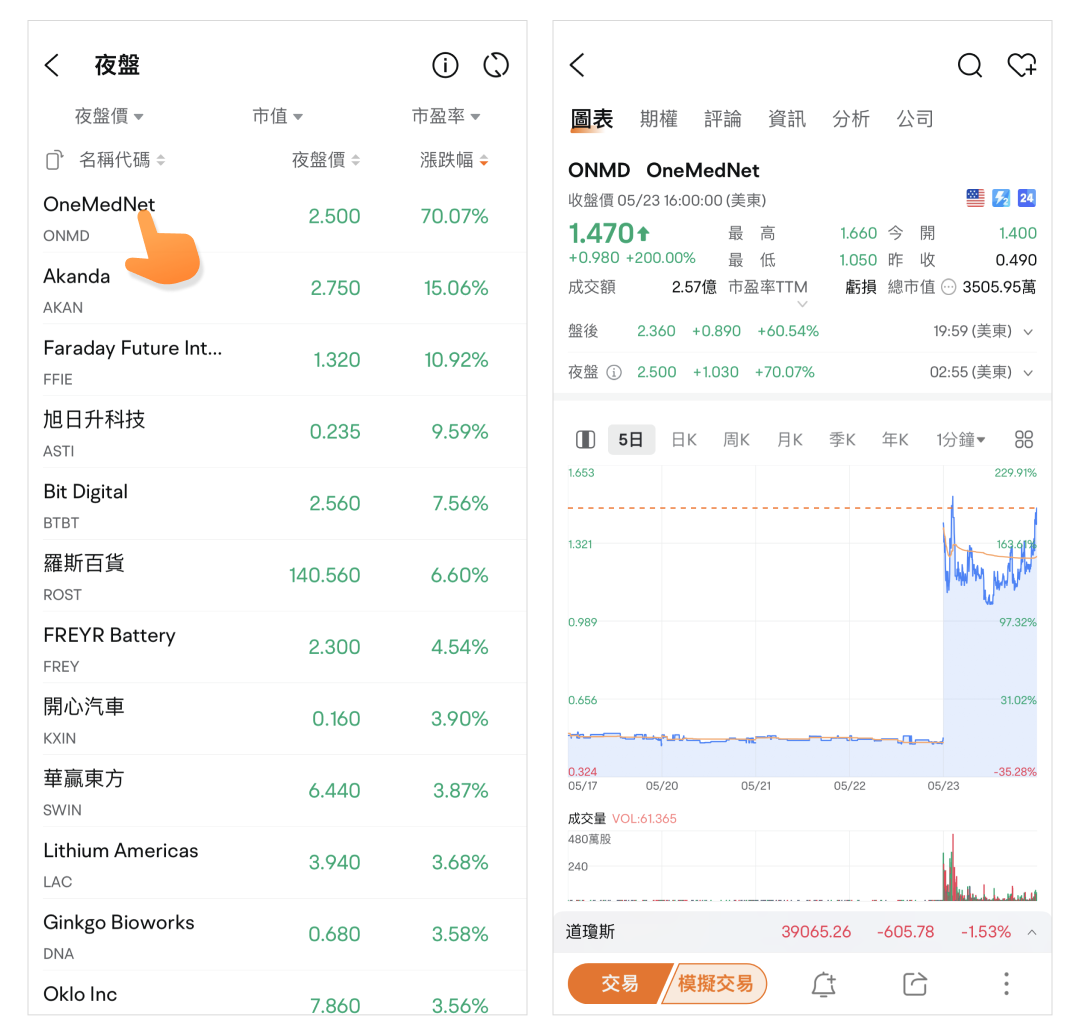Viewport: 1080px width, 1036px height.
Task: Tap the 模擬交易 button
Action: (715, 984)
